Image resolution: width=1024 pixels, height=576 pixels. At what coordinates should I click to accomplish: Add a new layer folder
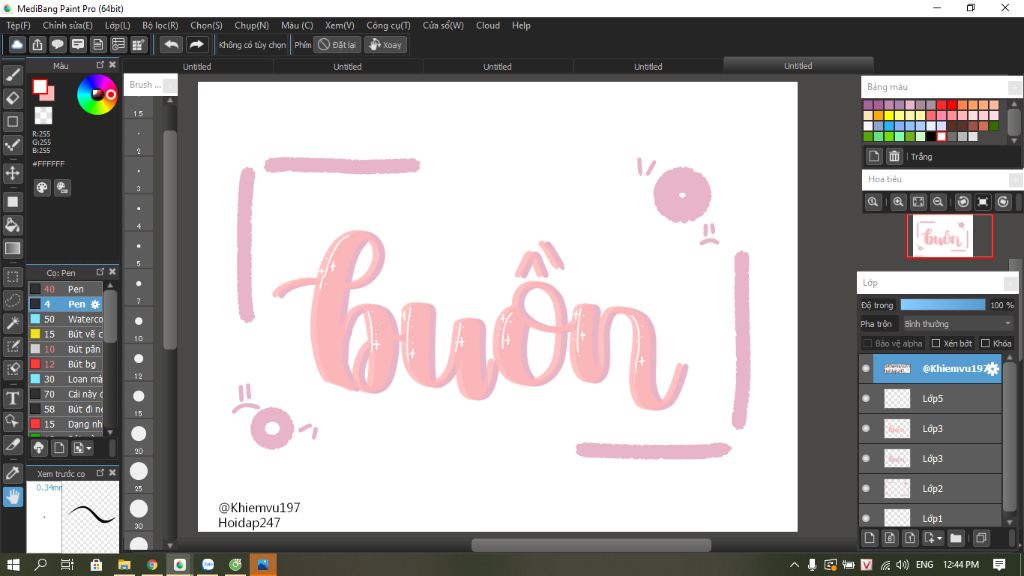(x=956, y=538)
